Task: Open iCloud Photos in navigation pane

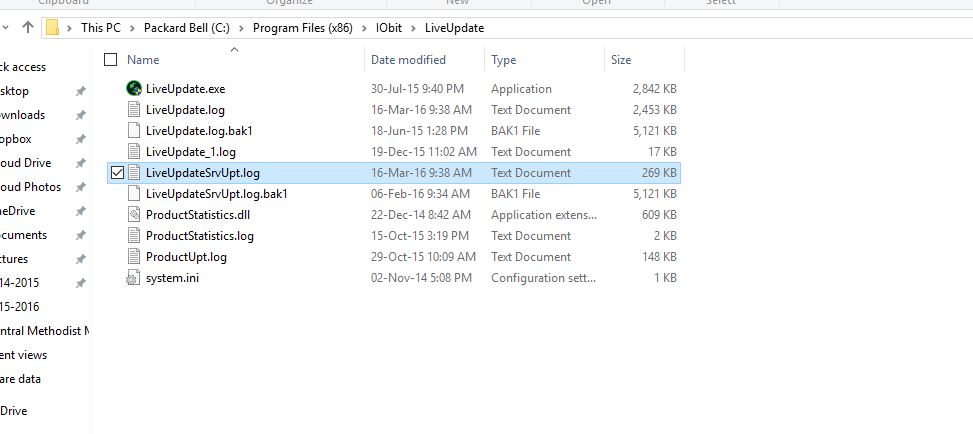Action: click(30, 187)
